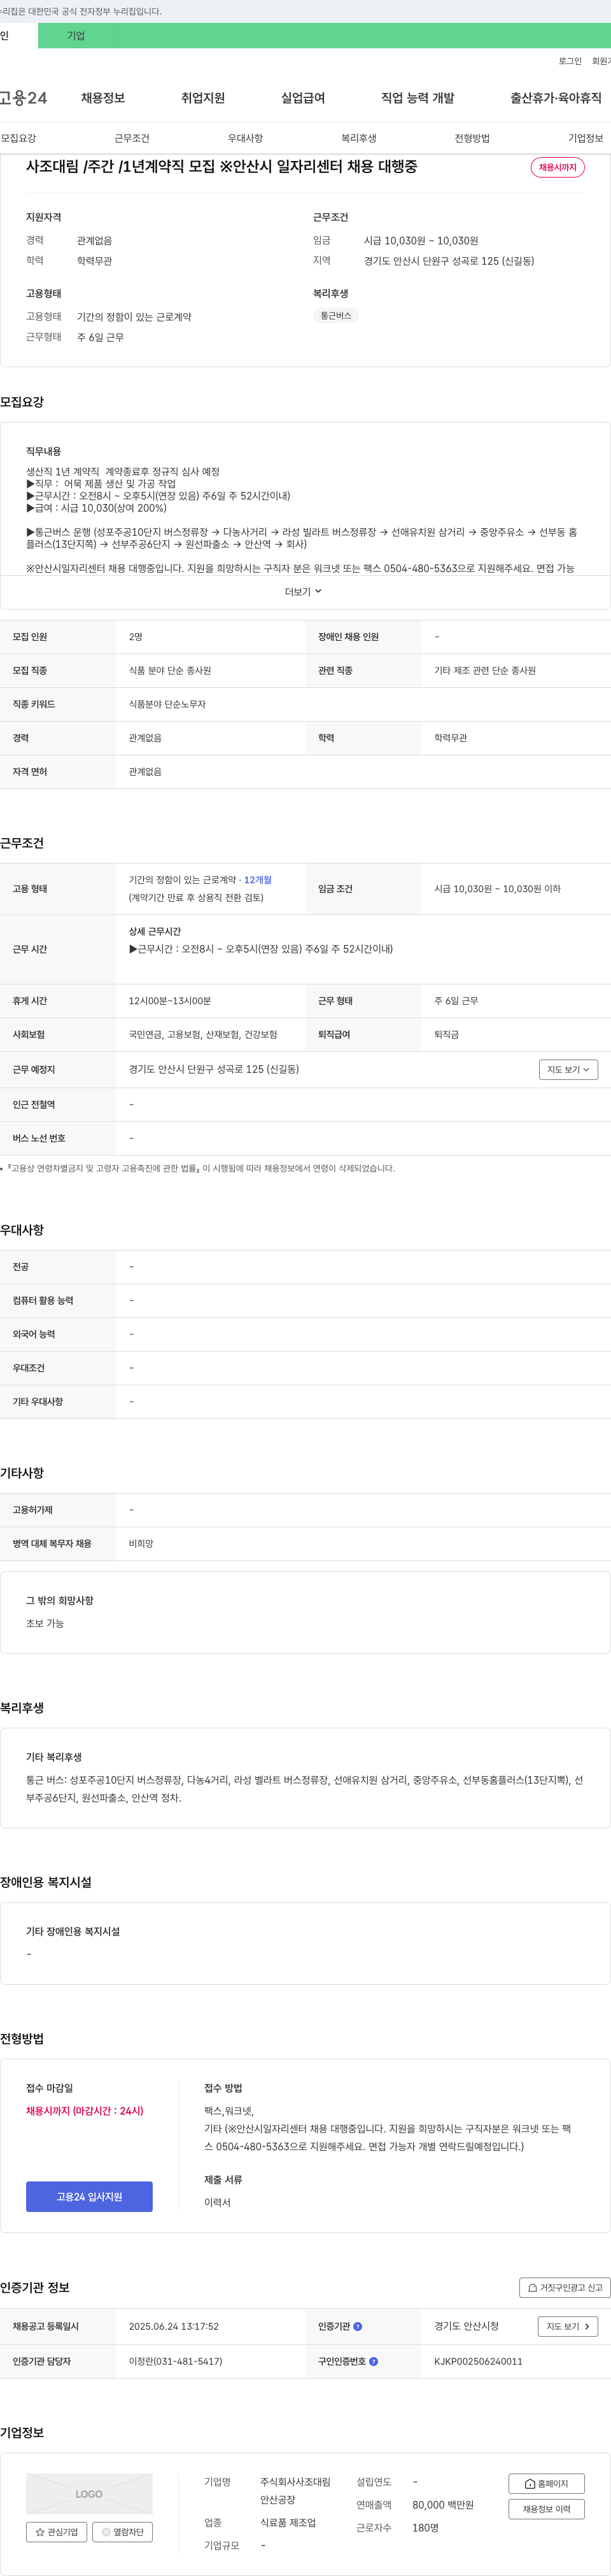This screenshot has width=611, height=2576.
Task: Jump to 복리후생 section tab
Action: click(359, 138)
